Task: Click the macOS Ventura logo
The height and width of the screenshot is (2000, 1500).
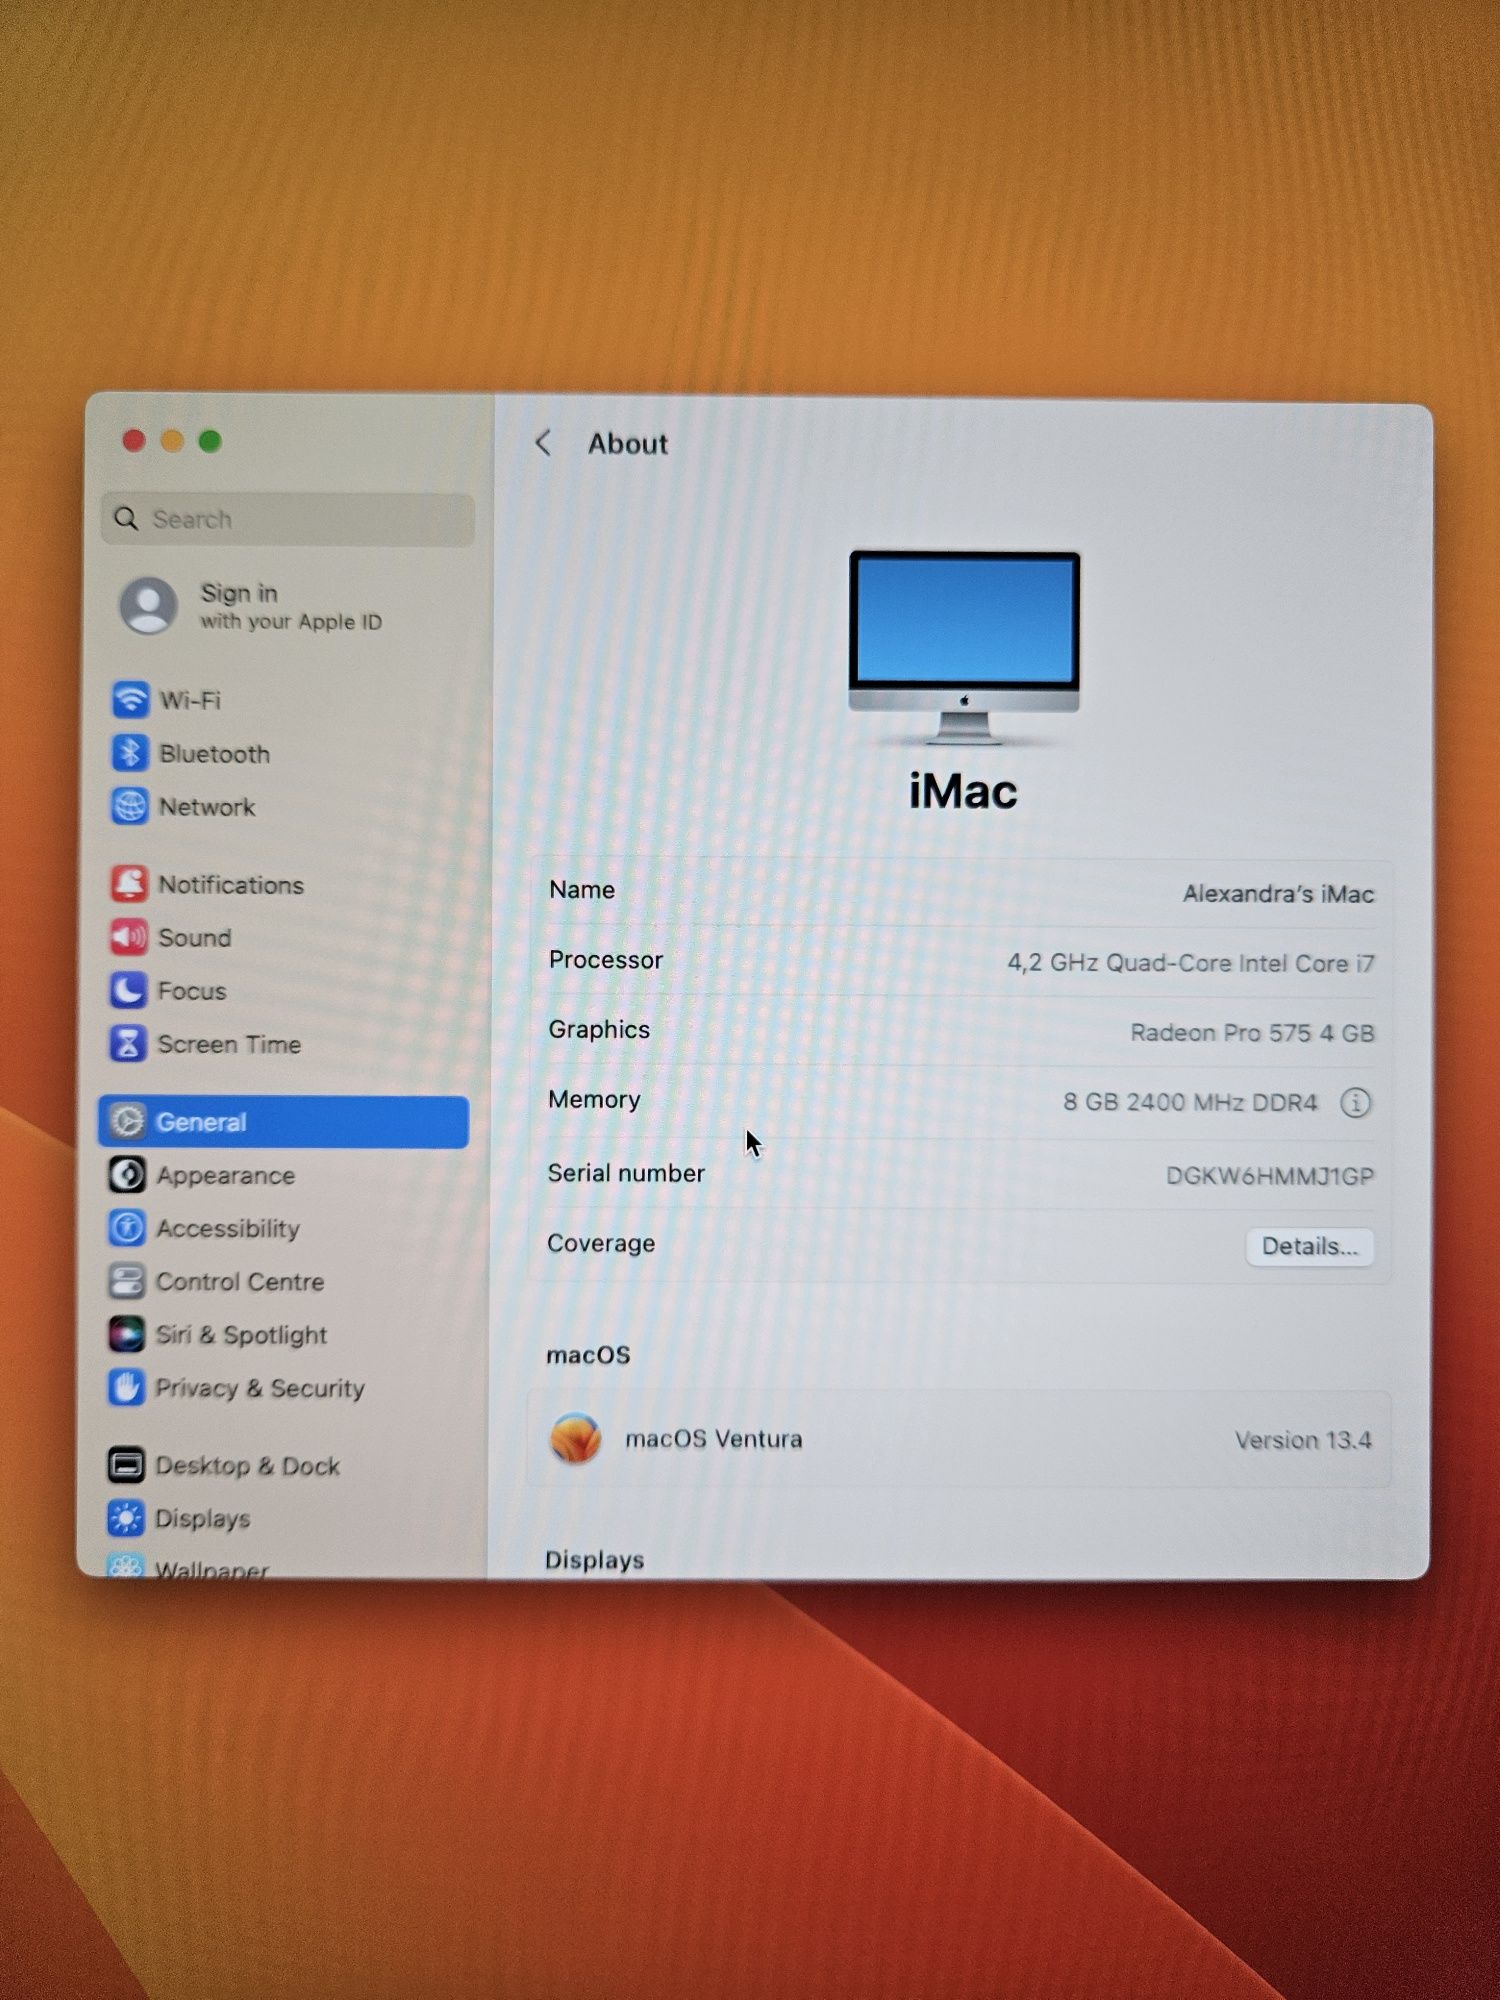Action: tap(576, 1438)
